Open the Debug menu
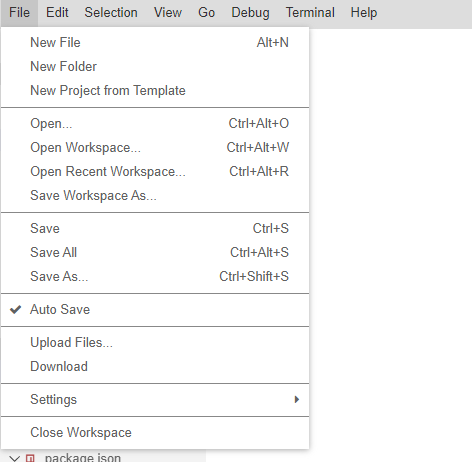This screenshot has width=472, height=462. 250,13
